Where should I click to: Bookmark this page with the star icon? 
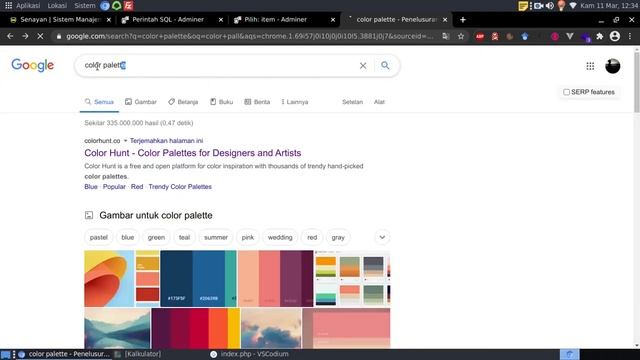pyautogui.click(x=461, y=36)
